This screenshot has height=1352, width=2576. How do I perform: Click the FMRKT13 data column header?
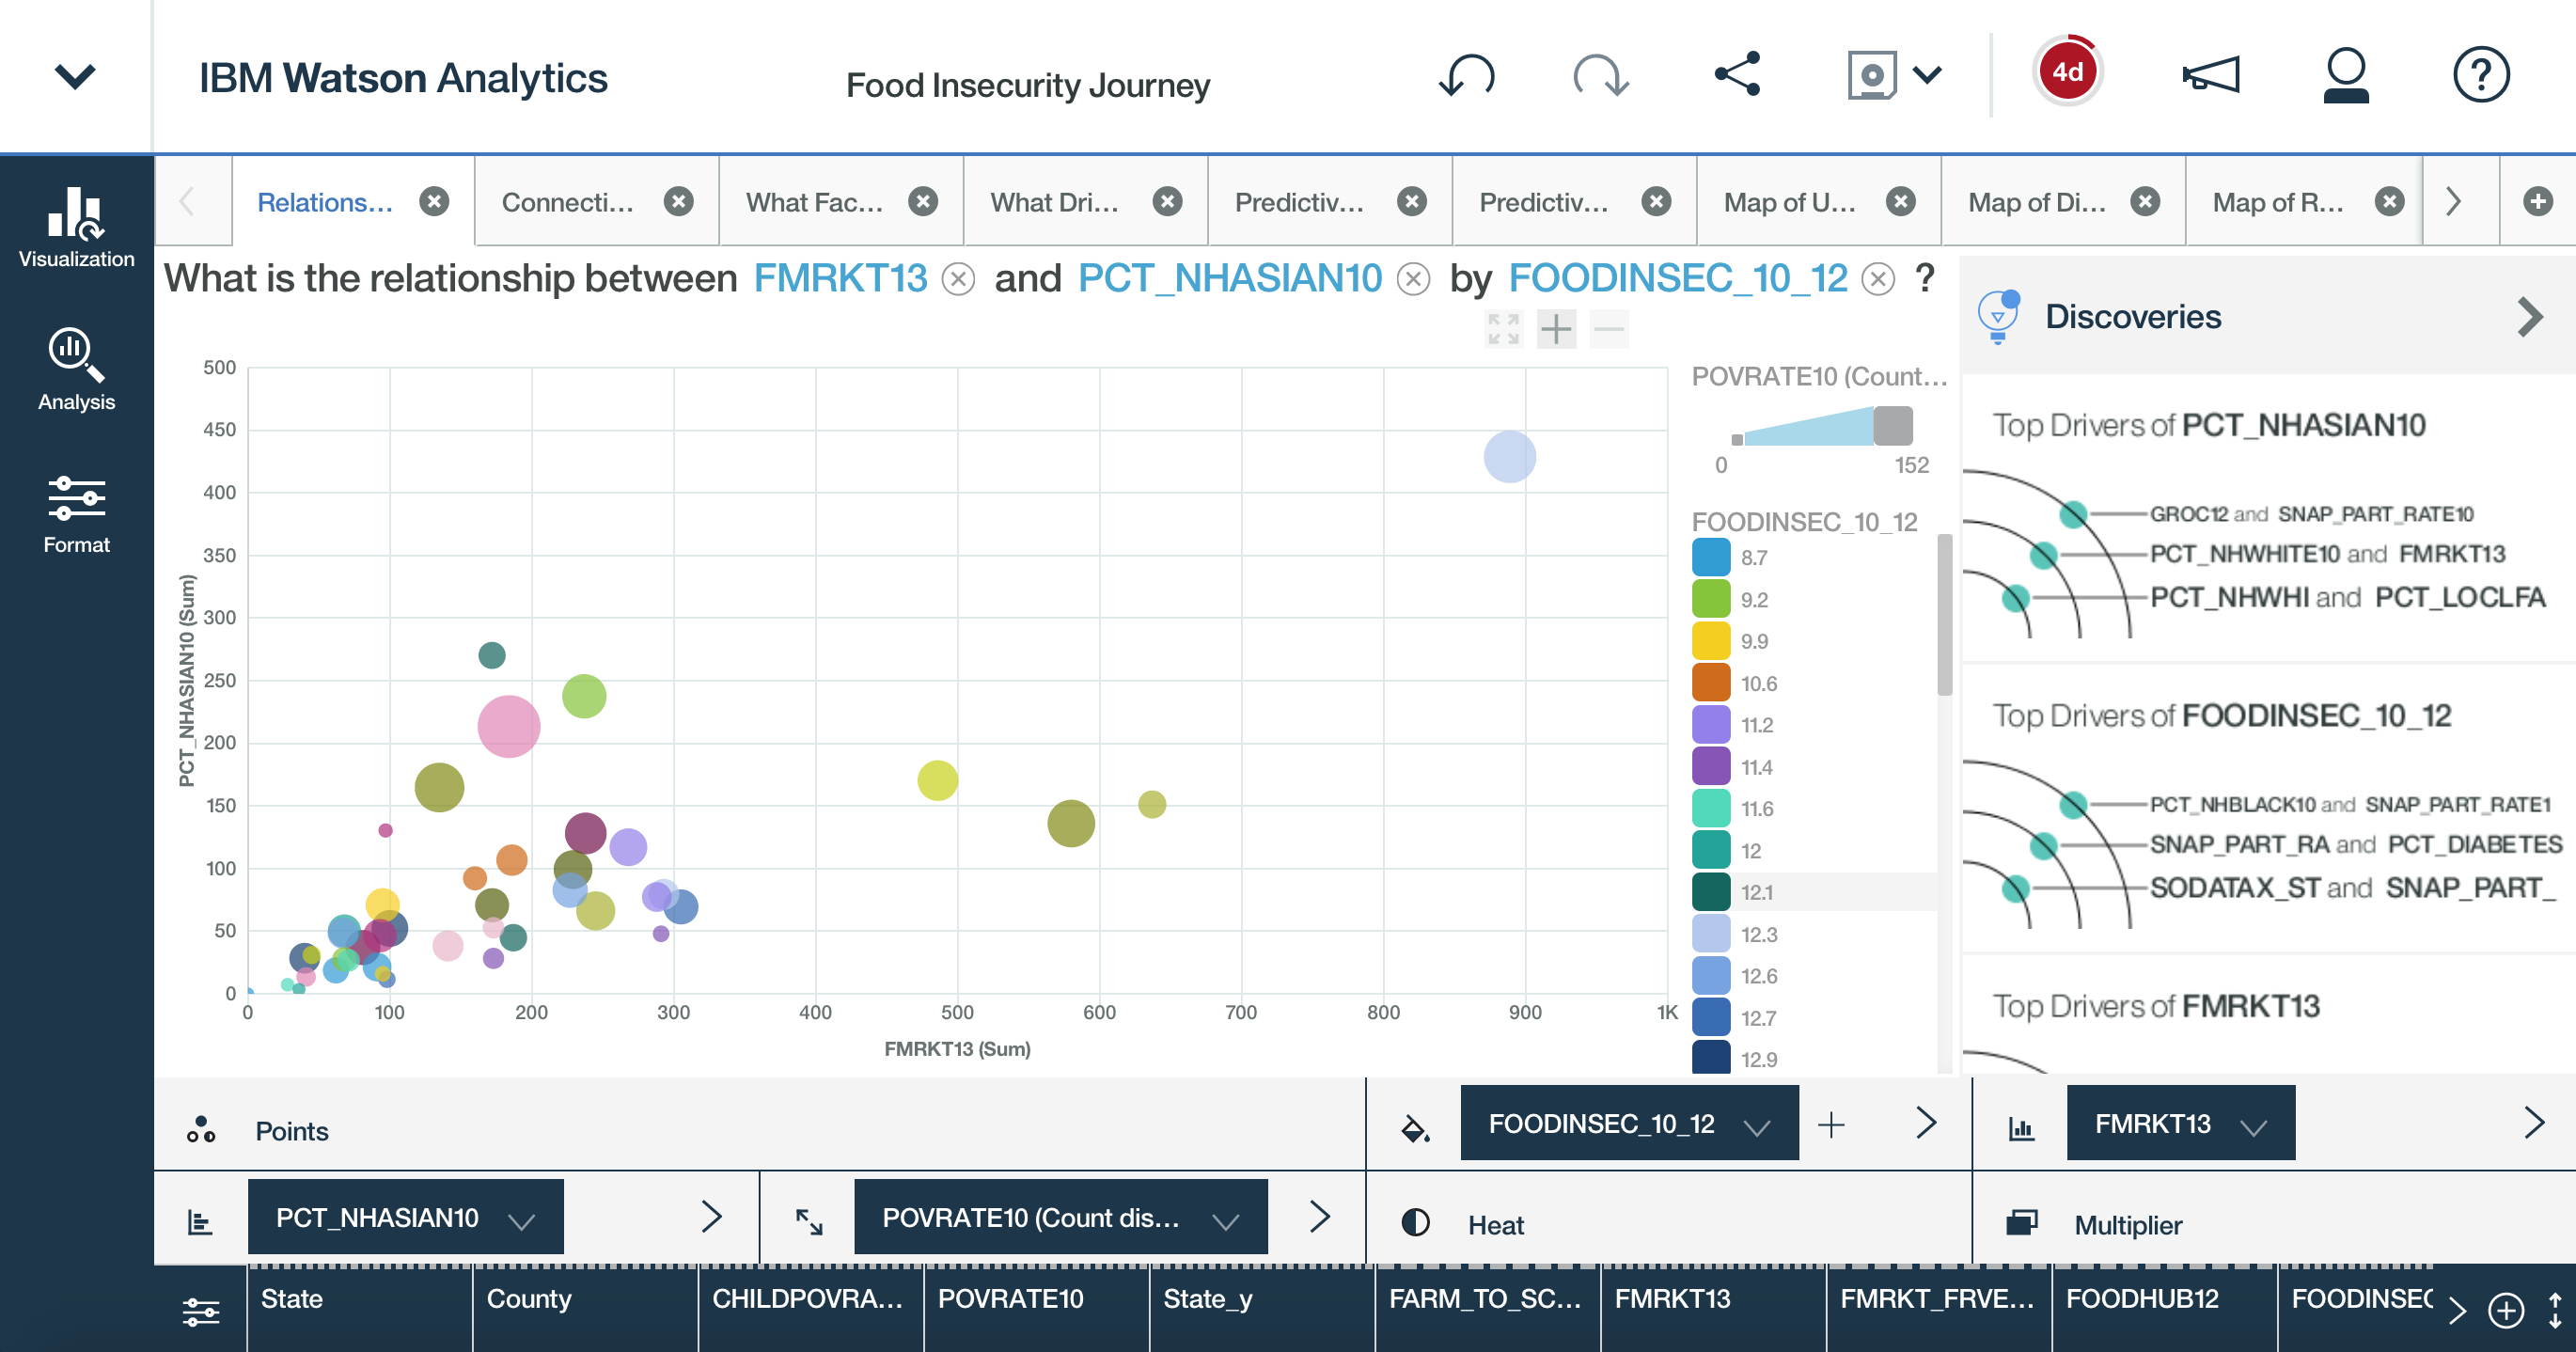click(x=1672, y=1299)
